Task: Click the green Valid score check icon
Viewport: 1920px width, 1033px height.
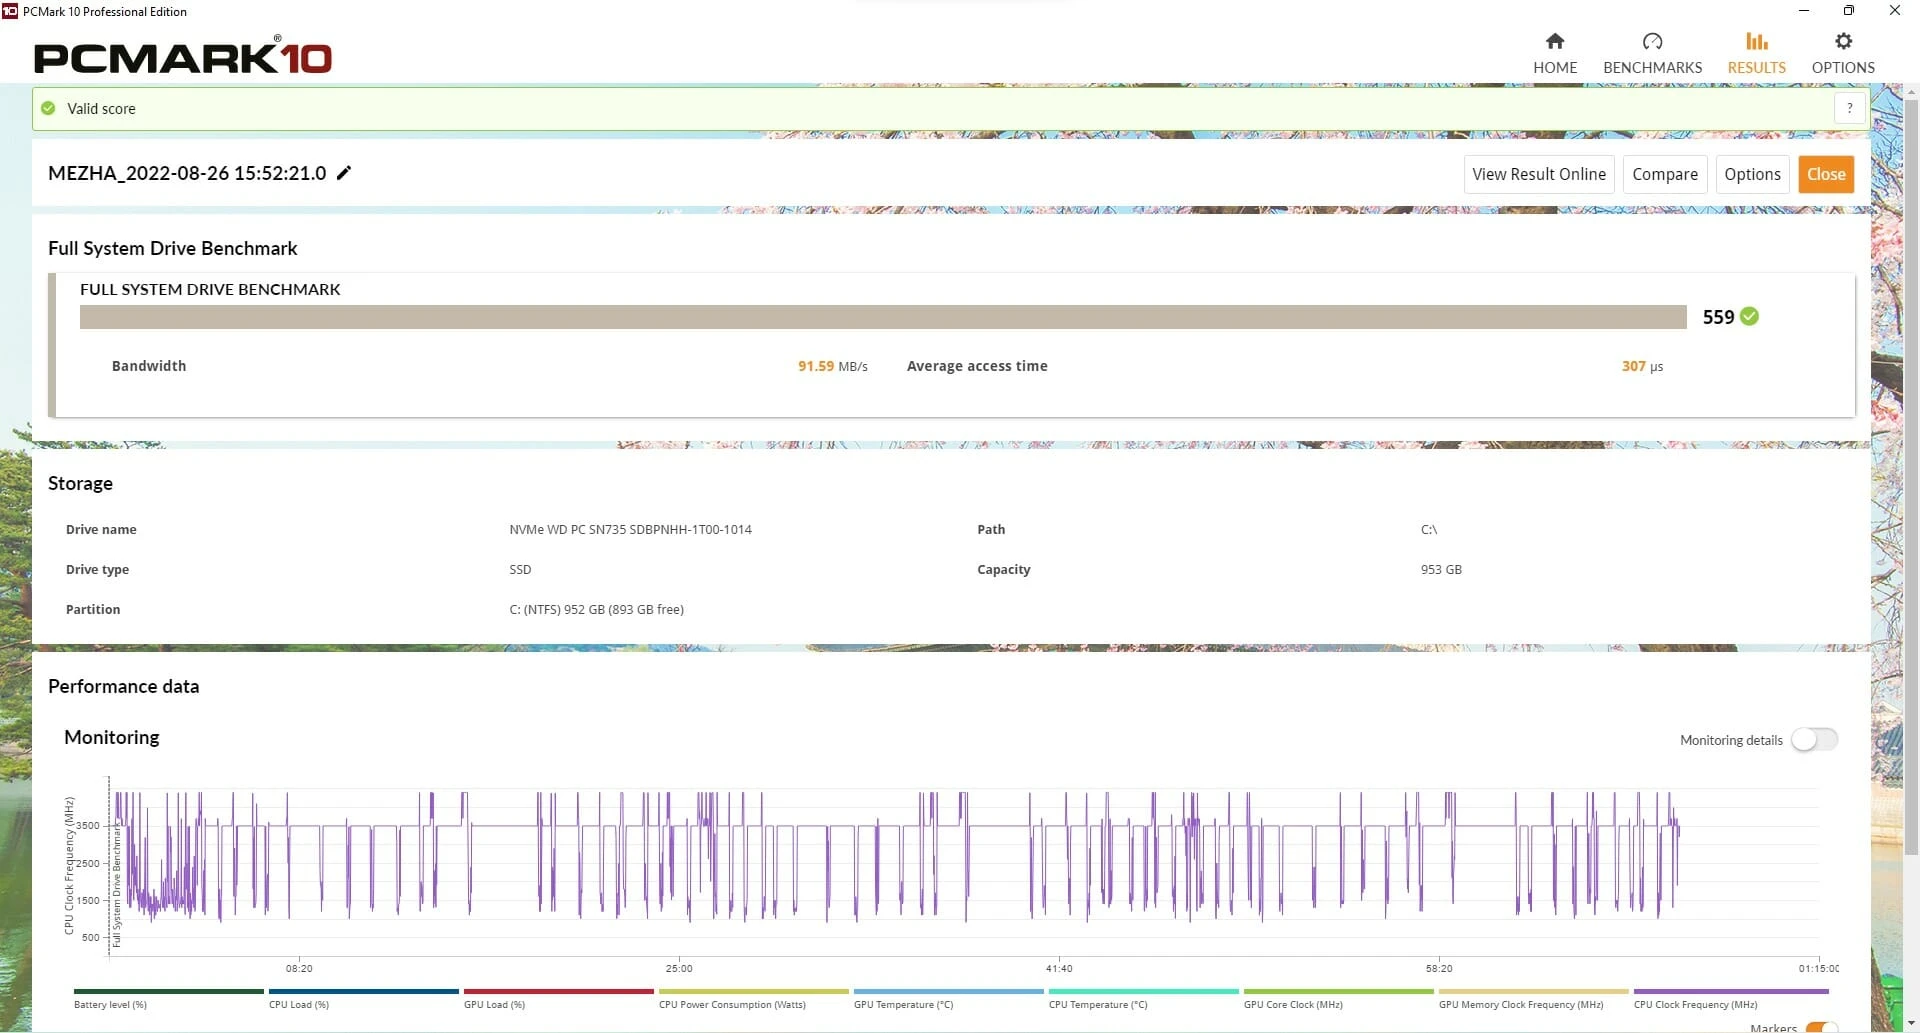Action: [48, 108]
